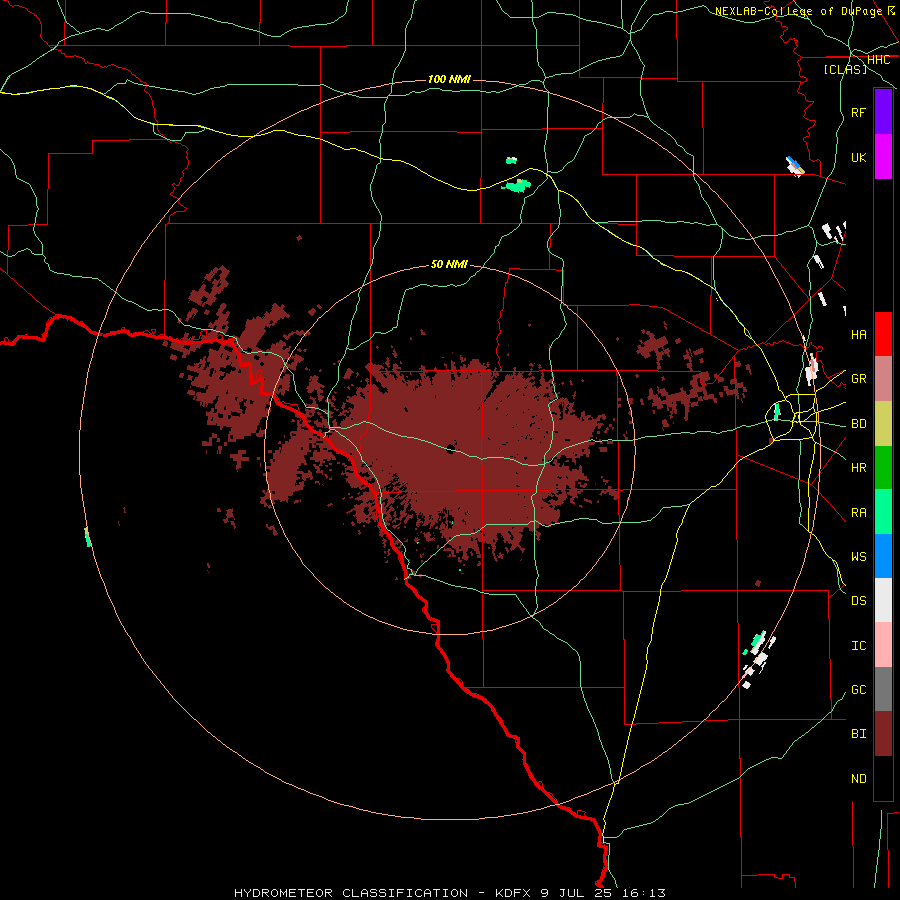Click the GR salmon legend color block
This screenshot has width=900, height=900.
click(883, 379)
